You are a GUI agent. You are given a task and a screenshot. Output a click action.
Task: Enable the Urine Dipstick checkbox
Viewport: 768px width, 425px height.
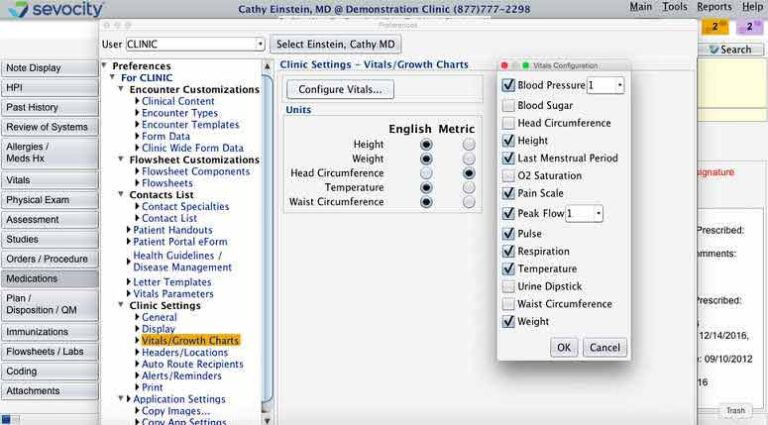click(508, 286)
